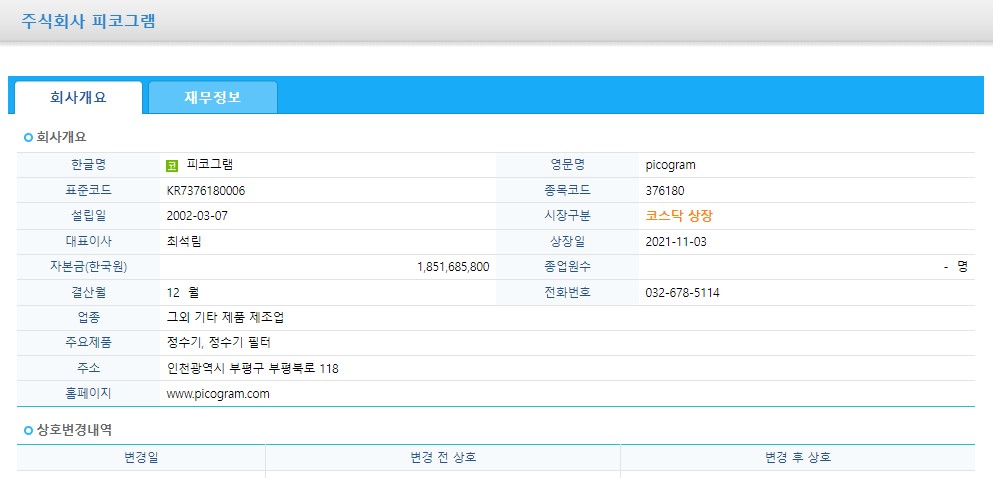The height and width of the screenshot is (478, 993).
Task: Click the 변경 후 상호 column header
Action: 798,457
